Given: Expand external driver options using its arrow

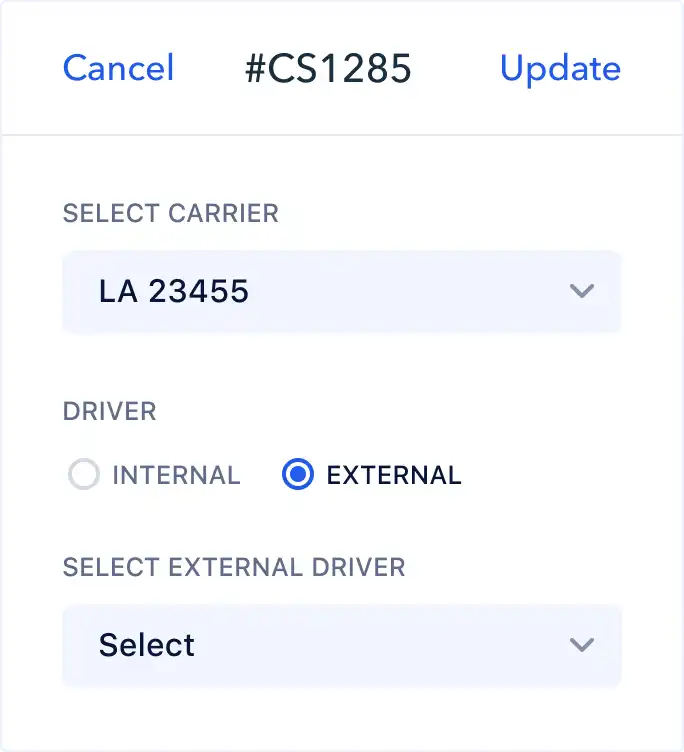Looking at the screenshot, I should [581, 645].
